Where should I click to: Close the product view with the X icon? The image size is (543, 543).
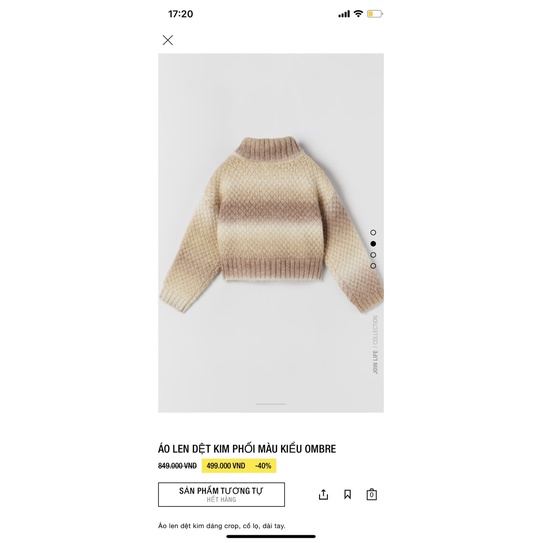pyautogui.click(x=168, y=40)
